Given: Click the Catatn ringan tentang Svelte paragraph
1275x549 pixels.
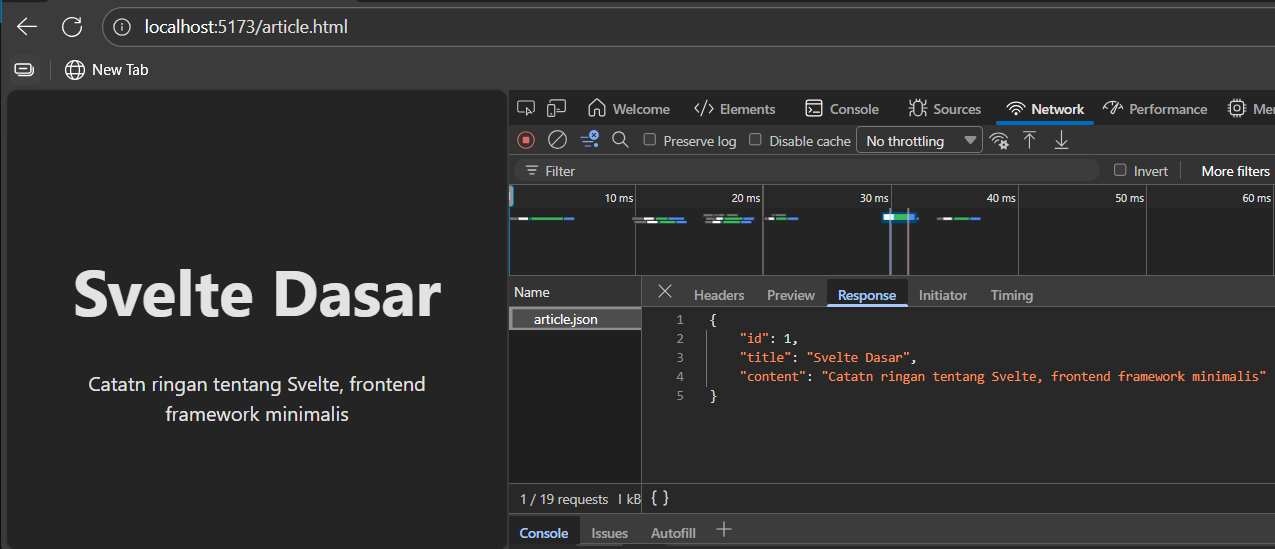Looking at the screenshot, I should [257, 399].
